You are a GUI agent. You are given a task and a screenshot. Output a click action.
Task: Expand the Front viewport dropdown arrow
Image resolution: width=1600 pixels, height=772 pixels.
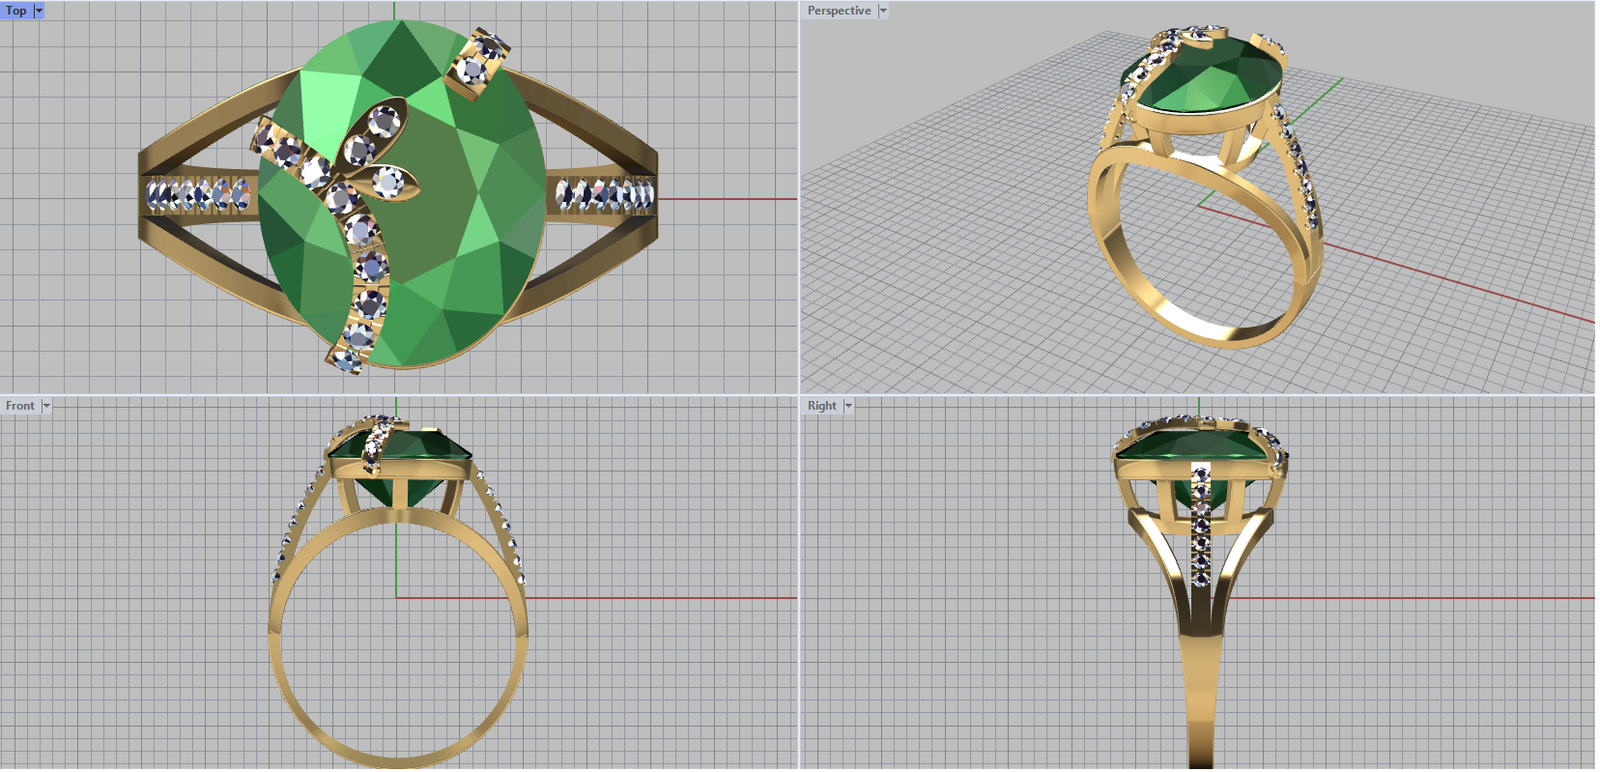pyautogui.click(x=46, y=406)
